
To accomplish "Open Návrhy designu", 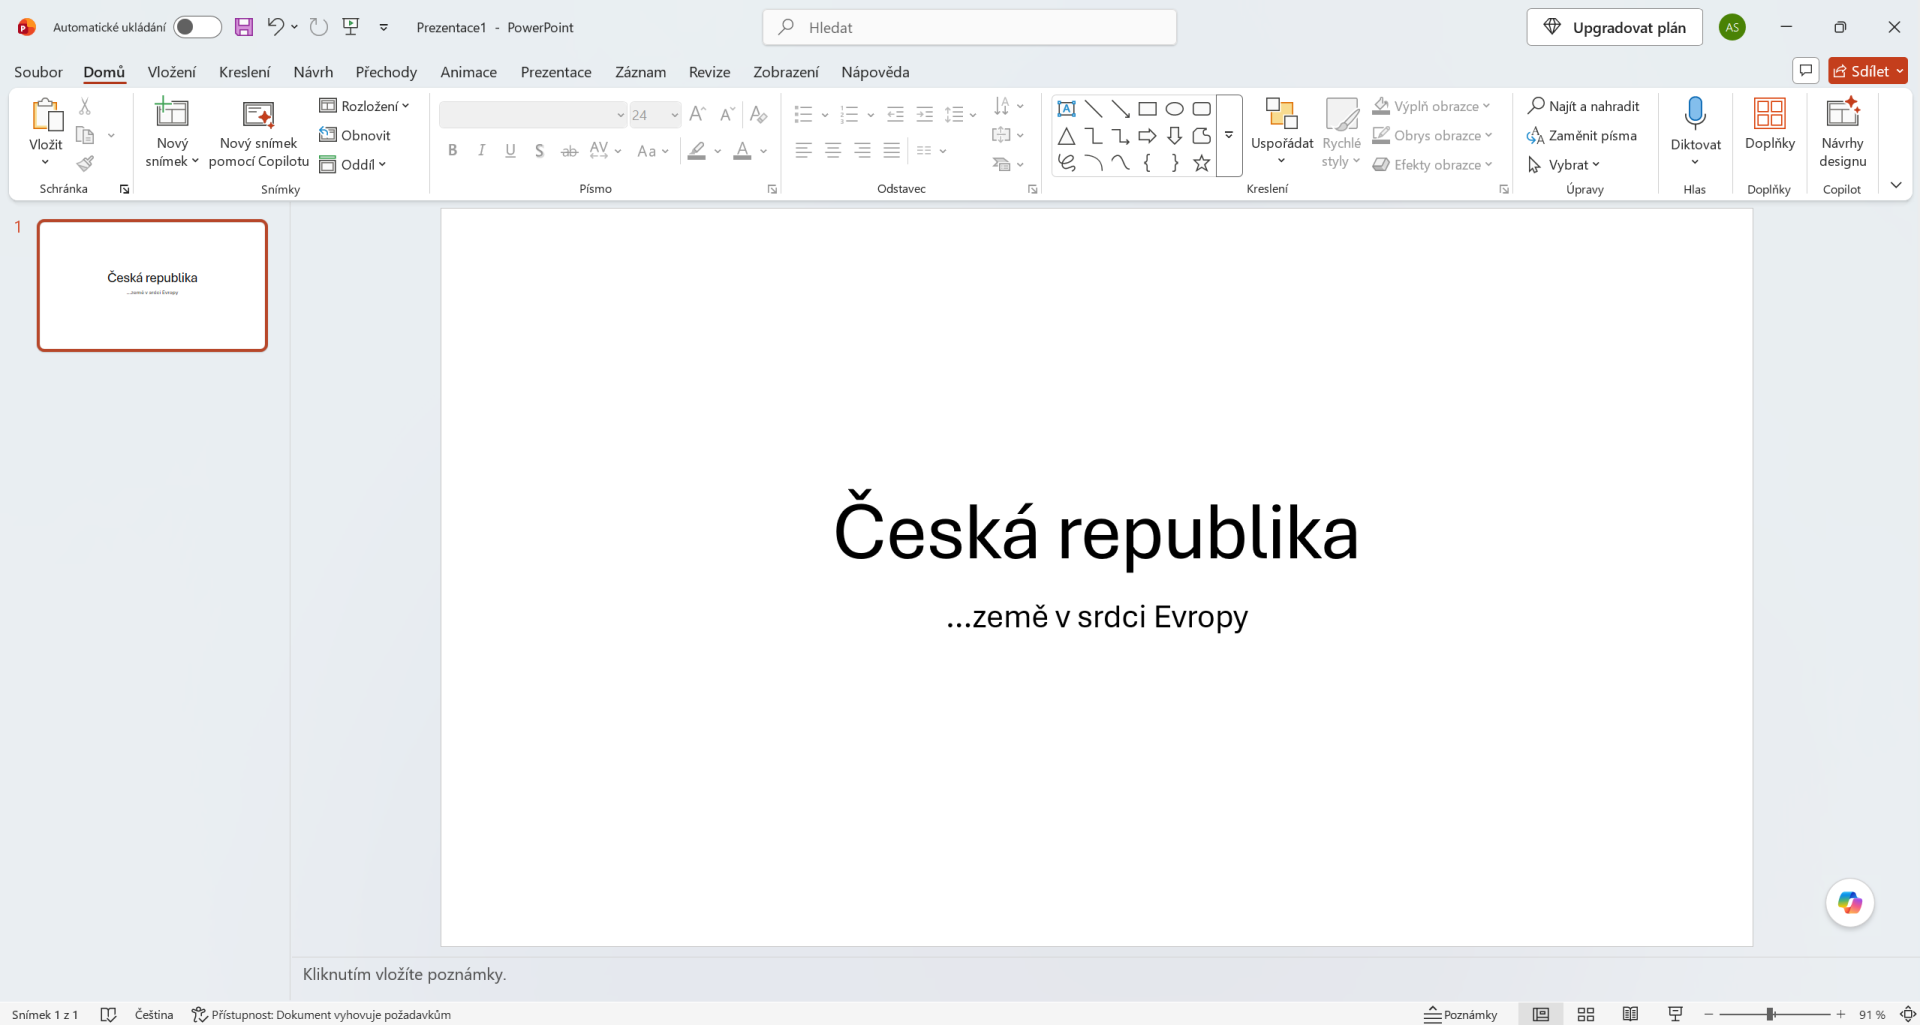I will click(1842, 132).
